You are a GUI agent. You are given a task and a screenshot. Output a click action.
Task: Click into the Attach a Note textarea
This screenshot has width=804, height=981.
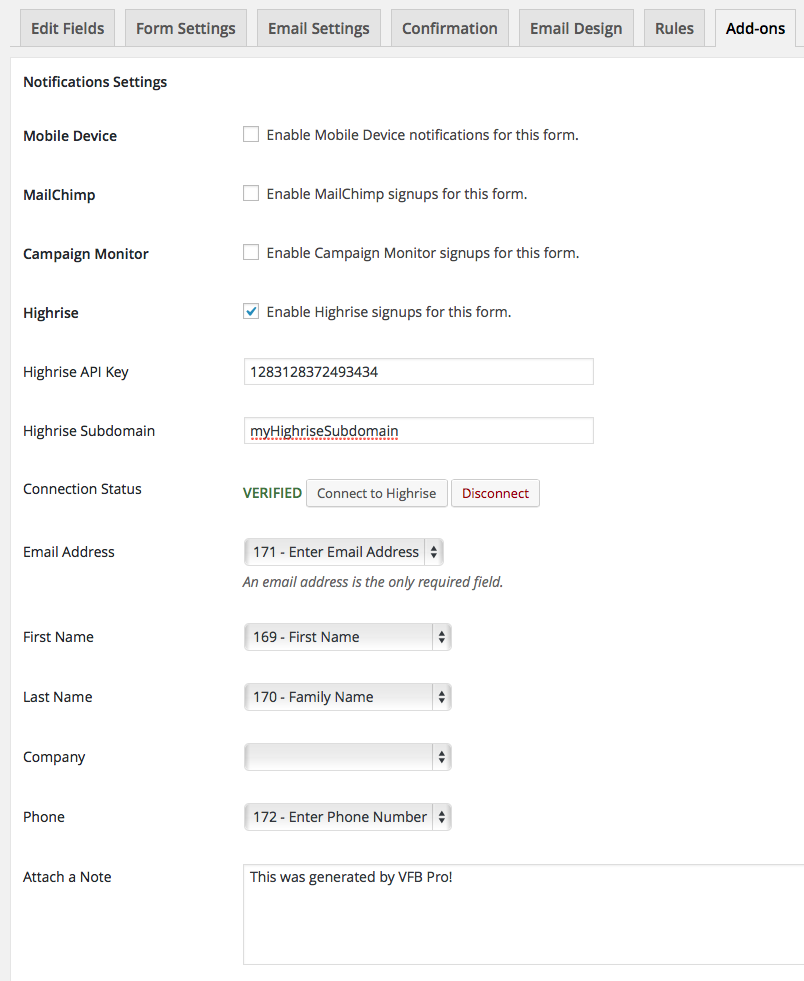(524, 915)
